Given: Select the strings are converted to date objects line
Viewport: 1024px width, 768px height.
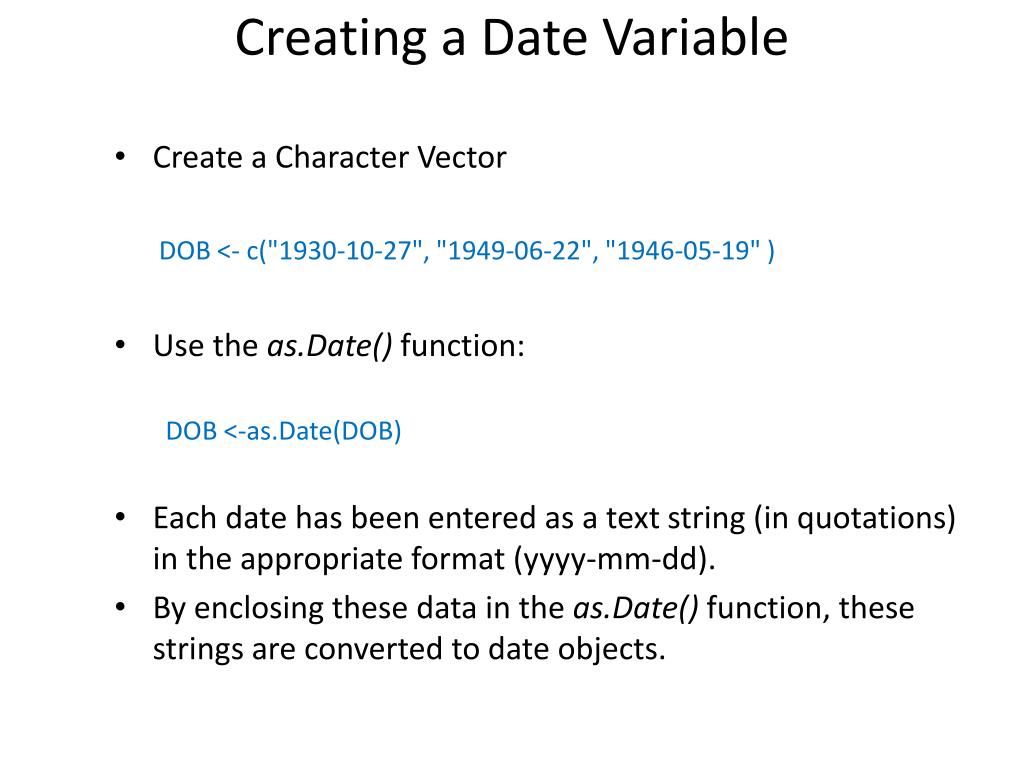Looking at the screenshot, I should 409,650.
